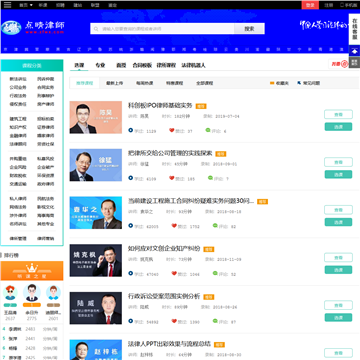360x360 pixels.
Task: Open the hamburger menu icon in top bar
Action: (x=7, y=5)
